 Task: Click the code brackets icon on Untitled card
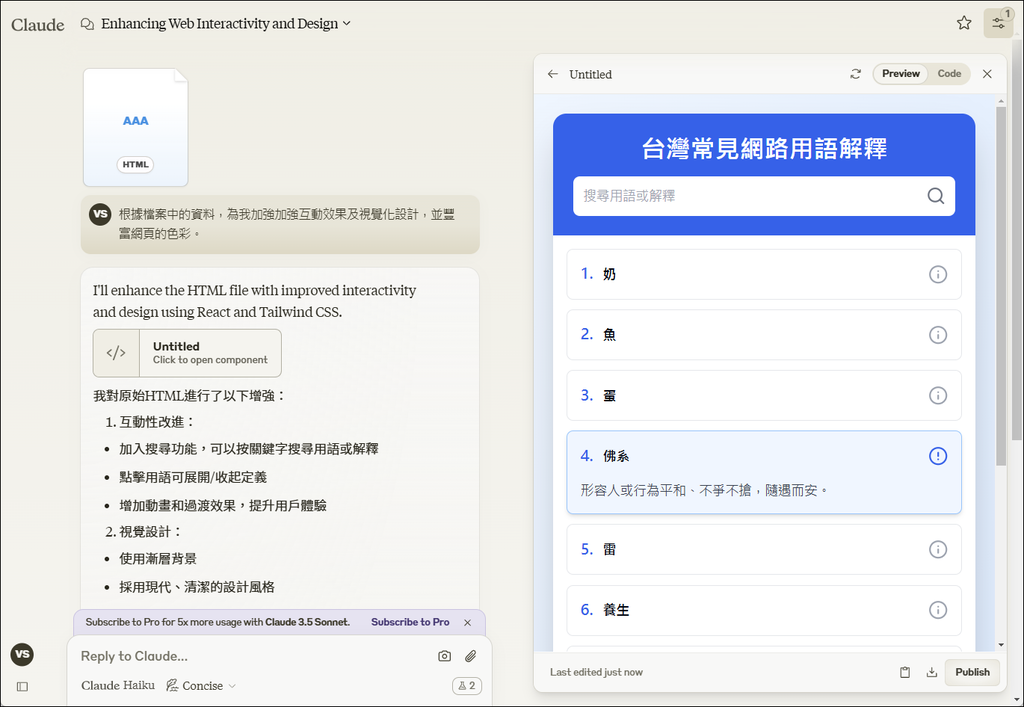click(116, 353)
